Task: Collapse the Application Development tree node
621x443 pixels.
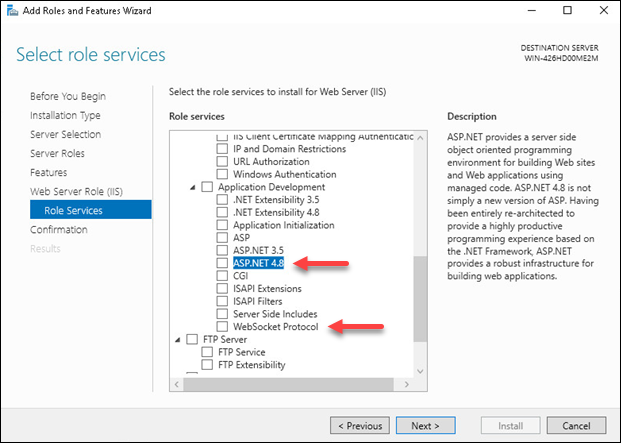Action: click(193, 187)
